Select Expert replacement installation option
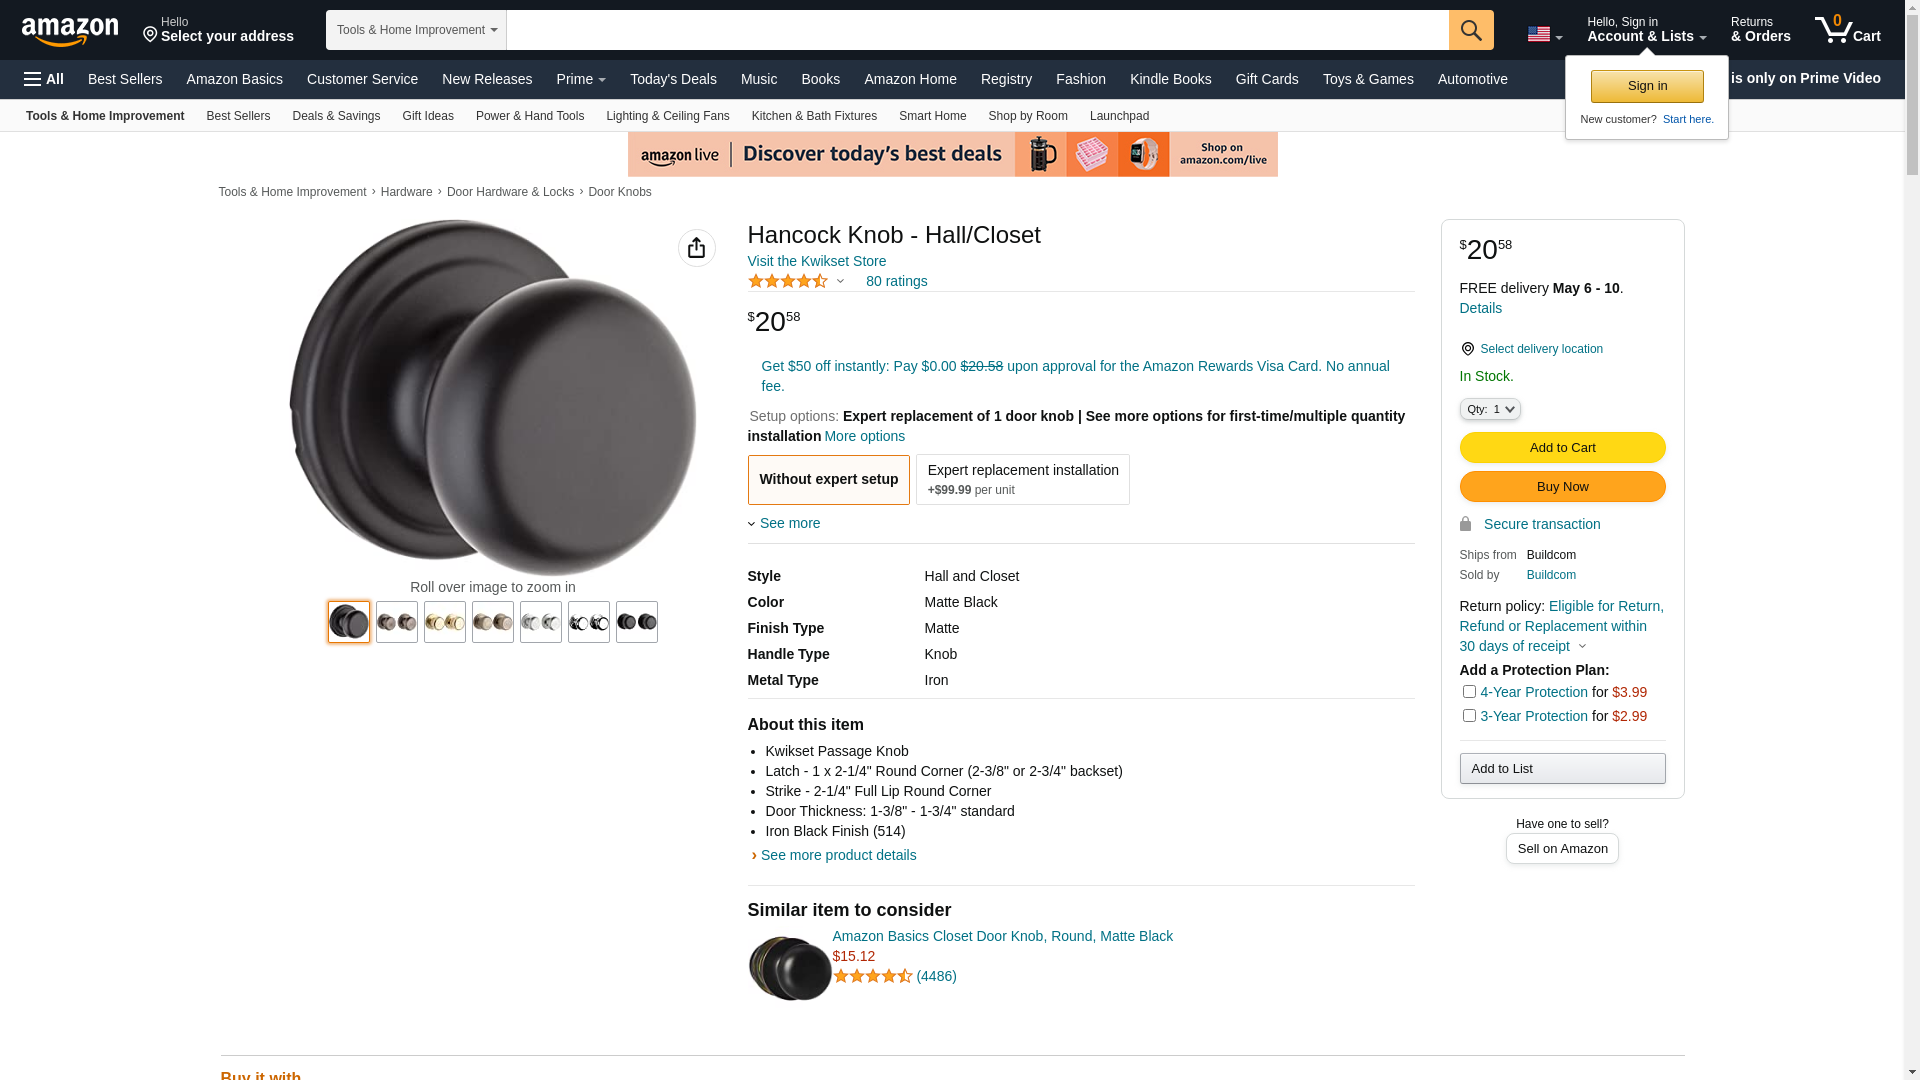The height and width of the screenshot is (1080, 1920). coord(1023,479)
